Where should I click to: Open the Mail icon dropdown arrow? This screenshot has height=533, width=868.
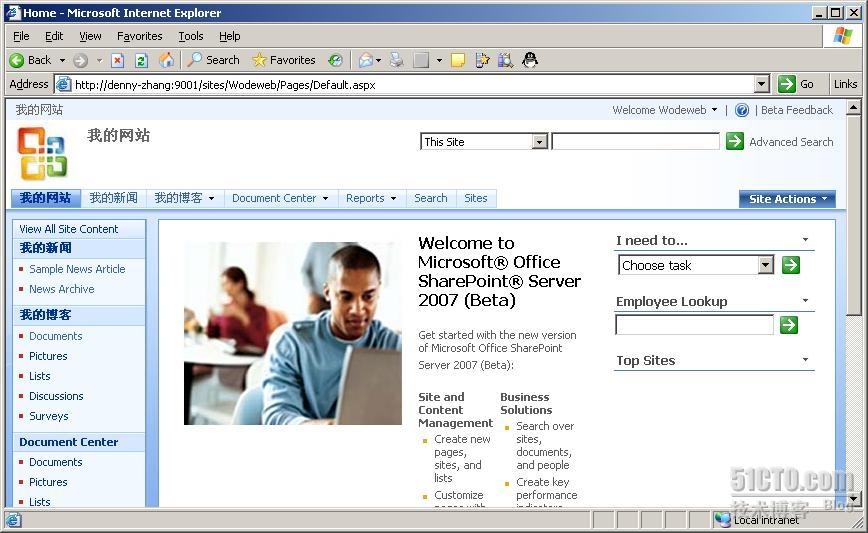coord(379,60)
